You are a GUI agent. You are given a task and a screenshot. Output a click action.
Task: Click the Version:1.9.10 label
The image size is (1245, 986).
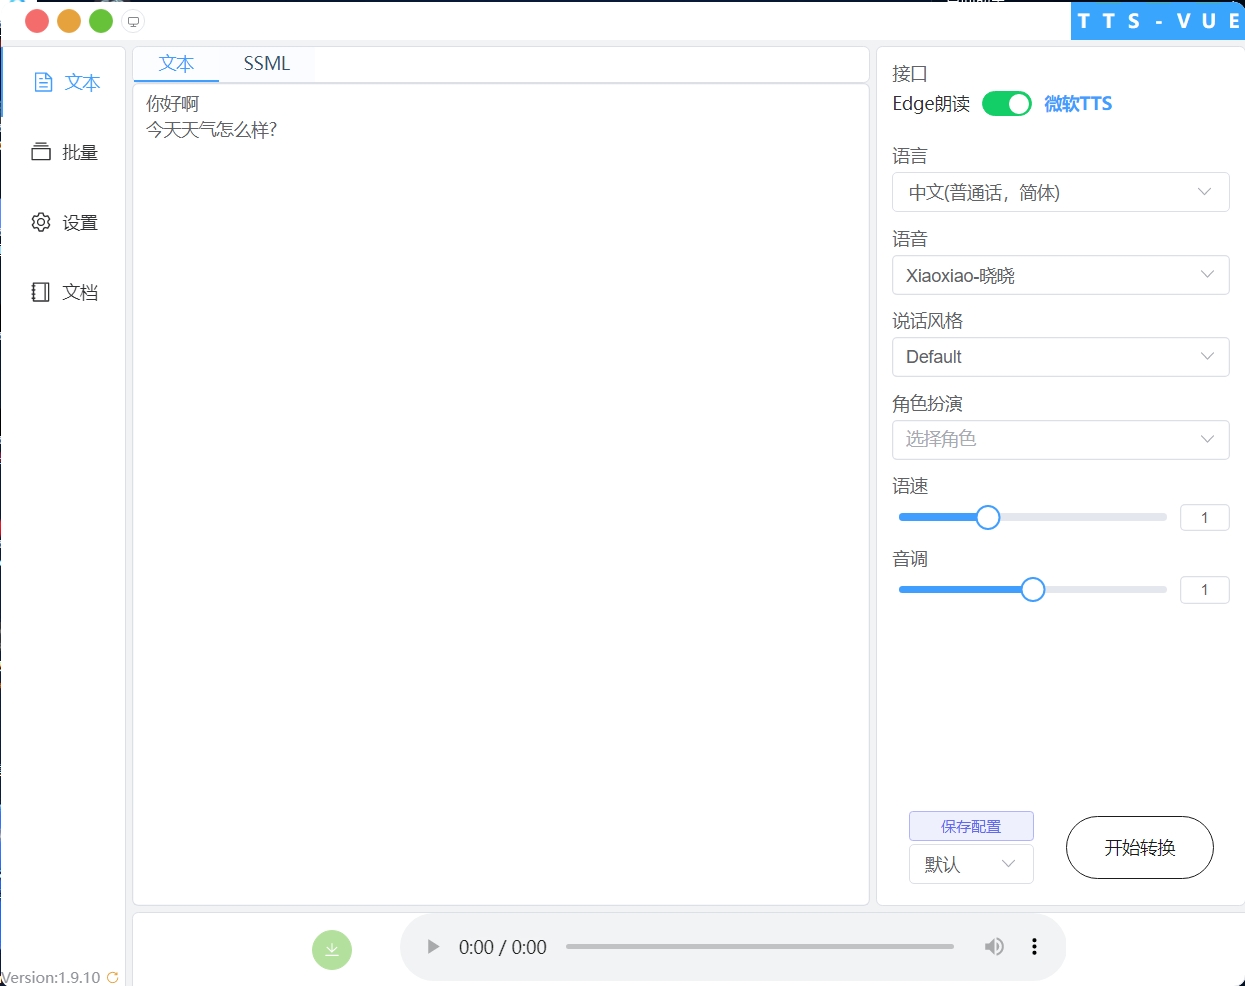[51, 978]
